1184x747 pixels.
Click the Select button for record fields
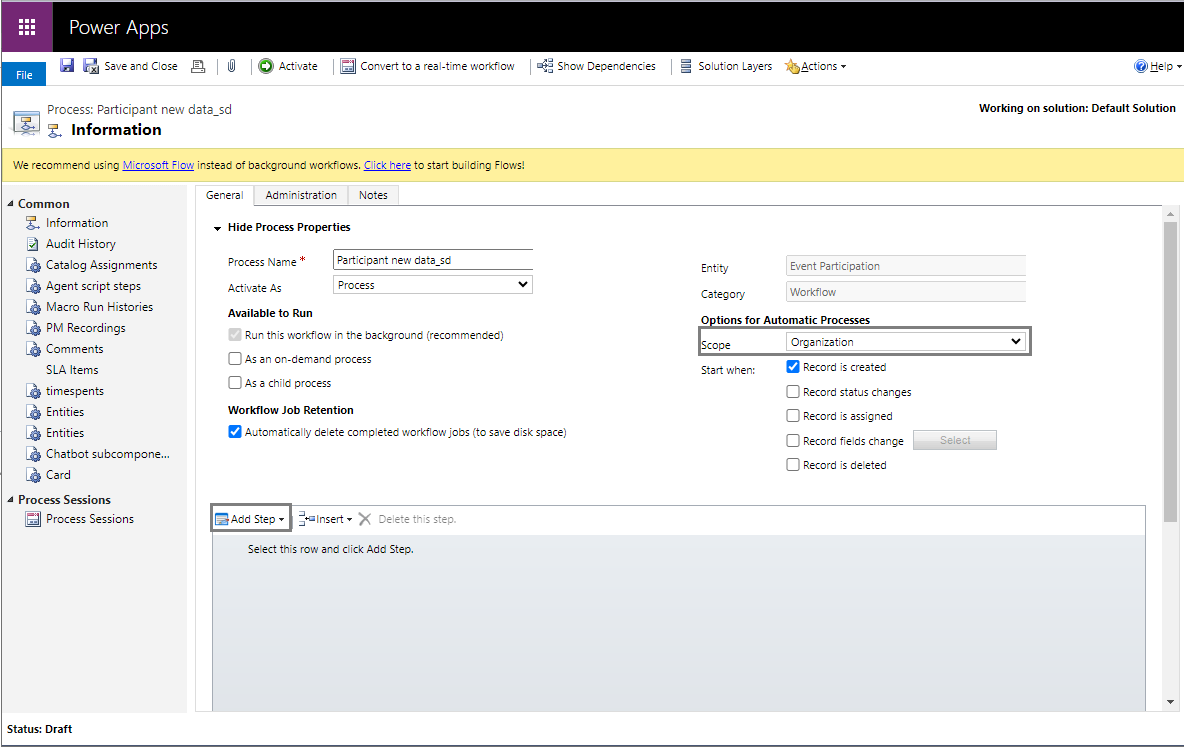click(x=955, y=440)
